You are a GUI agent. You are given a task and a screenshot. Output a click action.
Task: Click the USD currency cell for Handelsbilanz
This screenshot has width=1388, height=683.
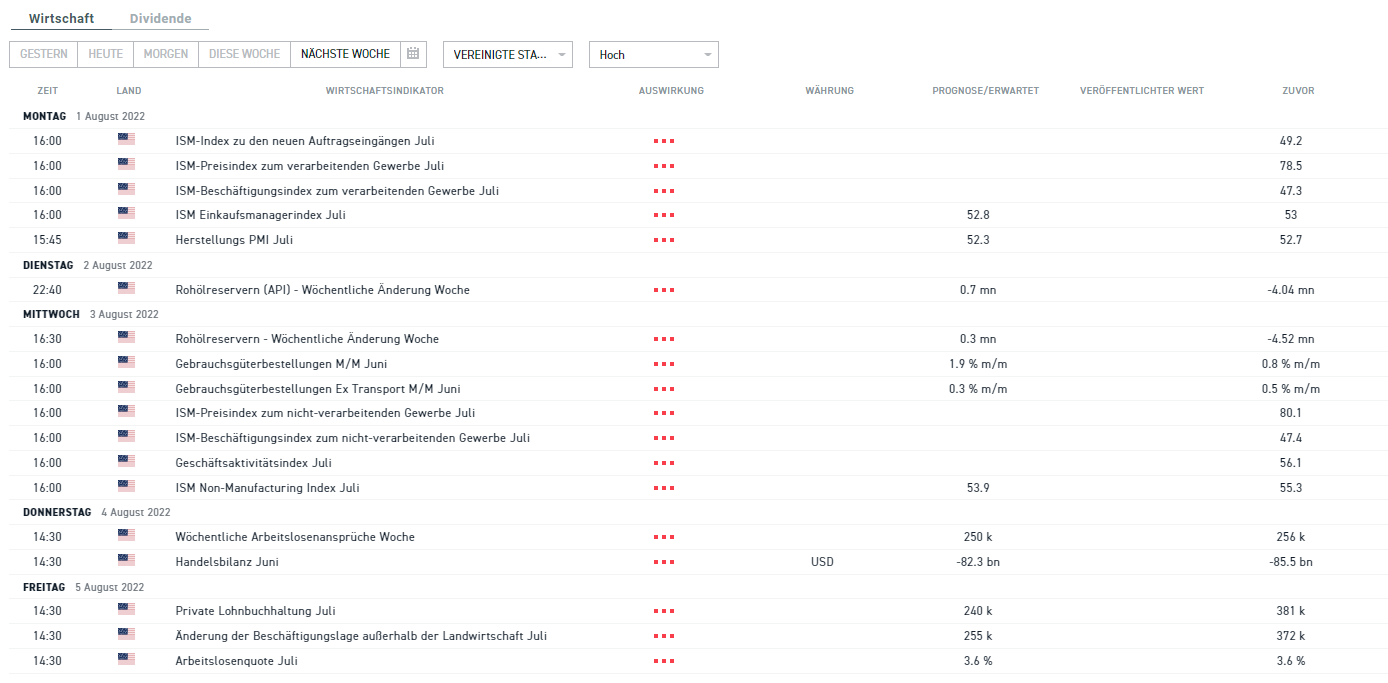(x=822, y=562)
